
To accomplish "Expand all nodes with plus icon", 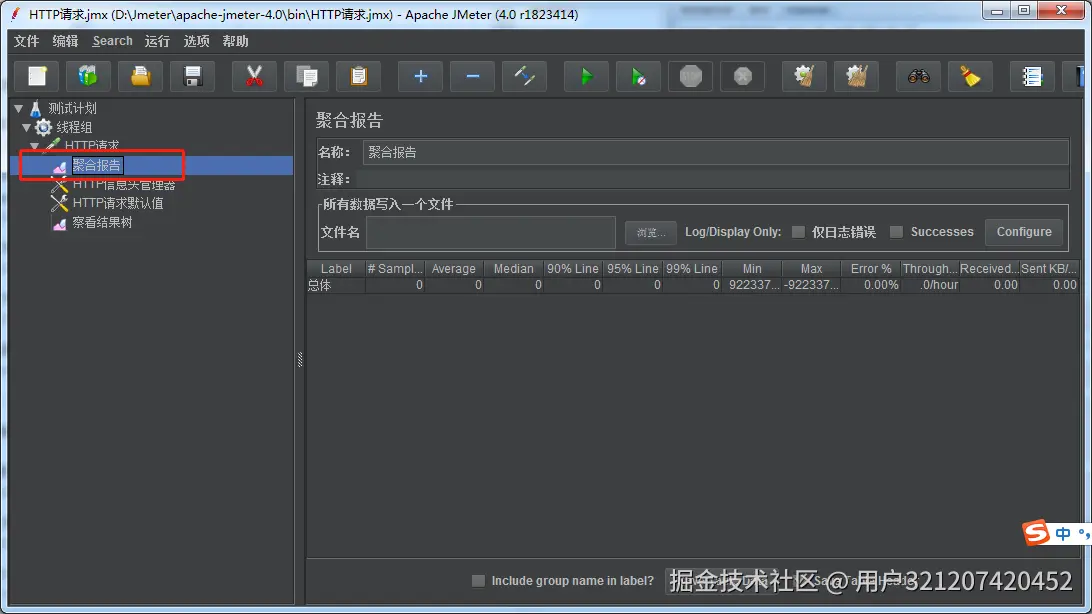I will [420, 76].
